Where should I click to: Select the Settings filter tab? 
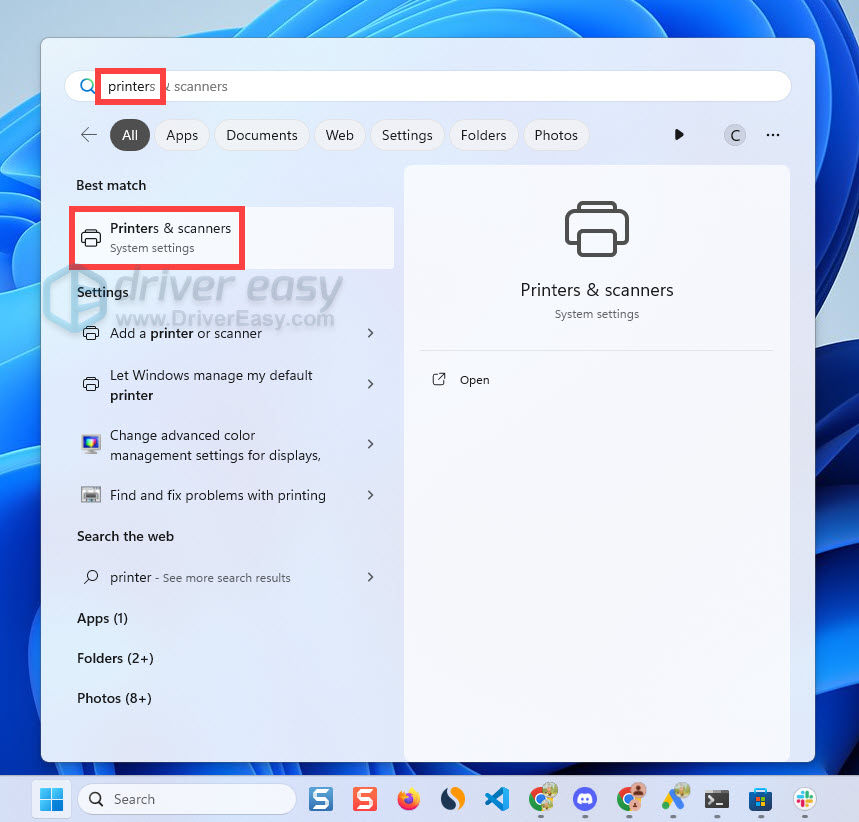(x=407, y=135)
